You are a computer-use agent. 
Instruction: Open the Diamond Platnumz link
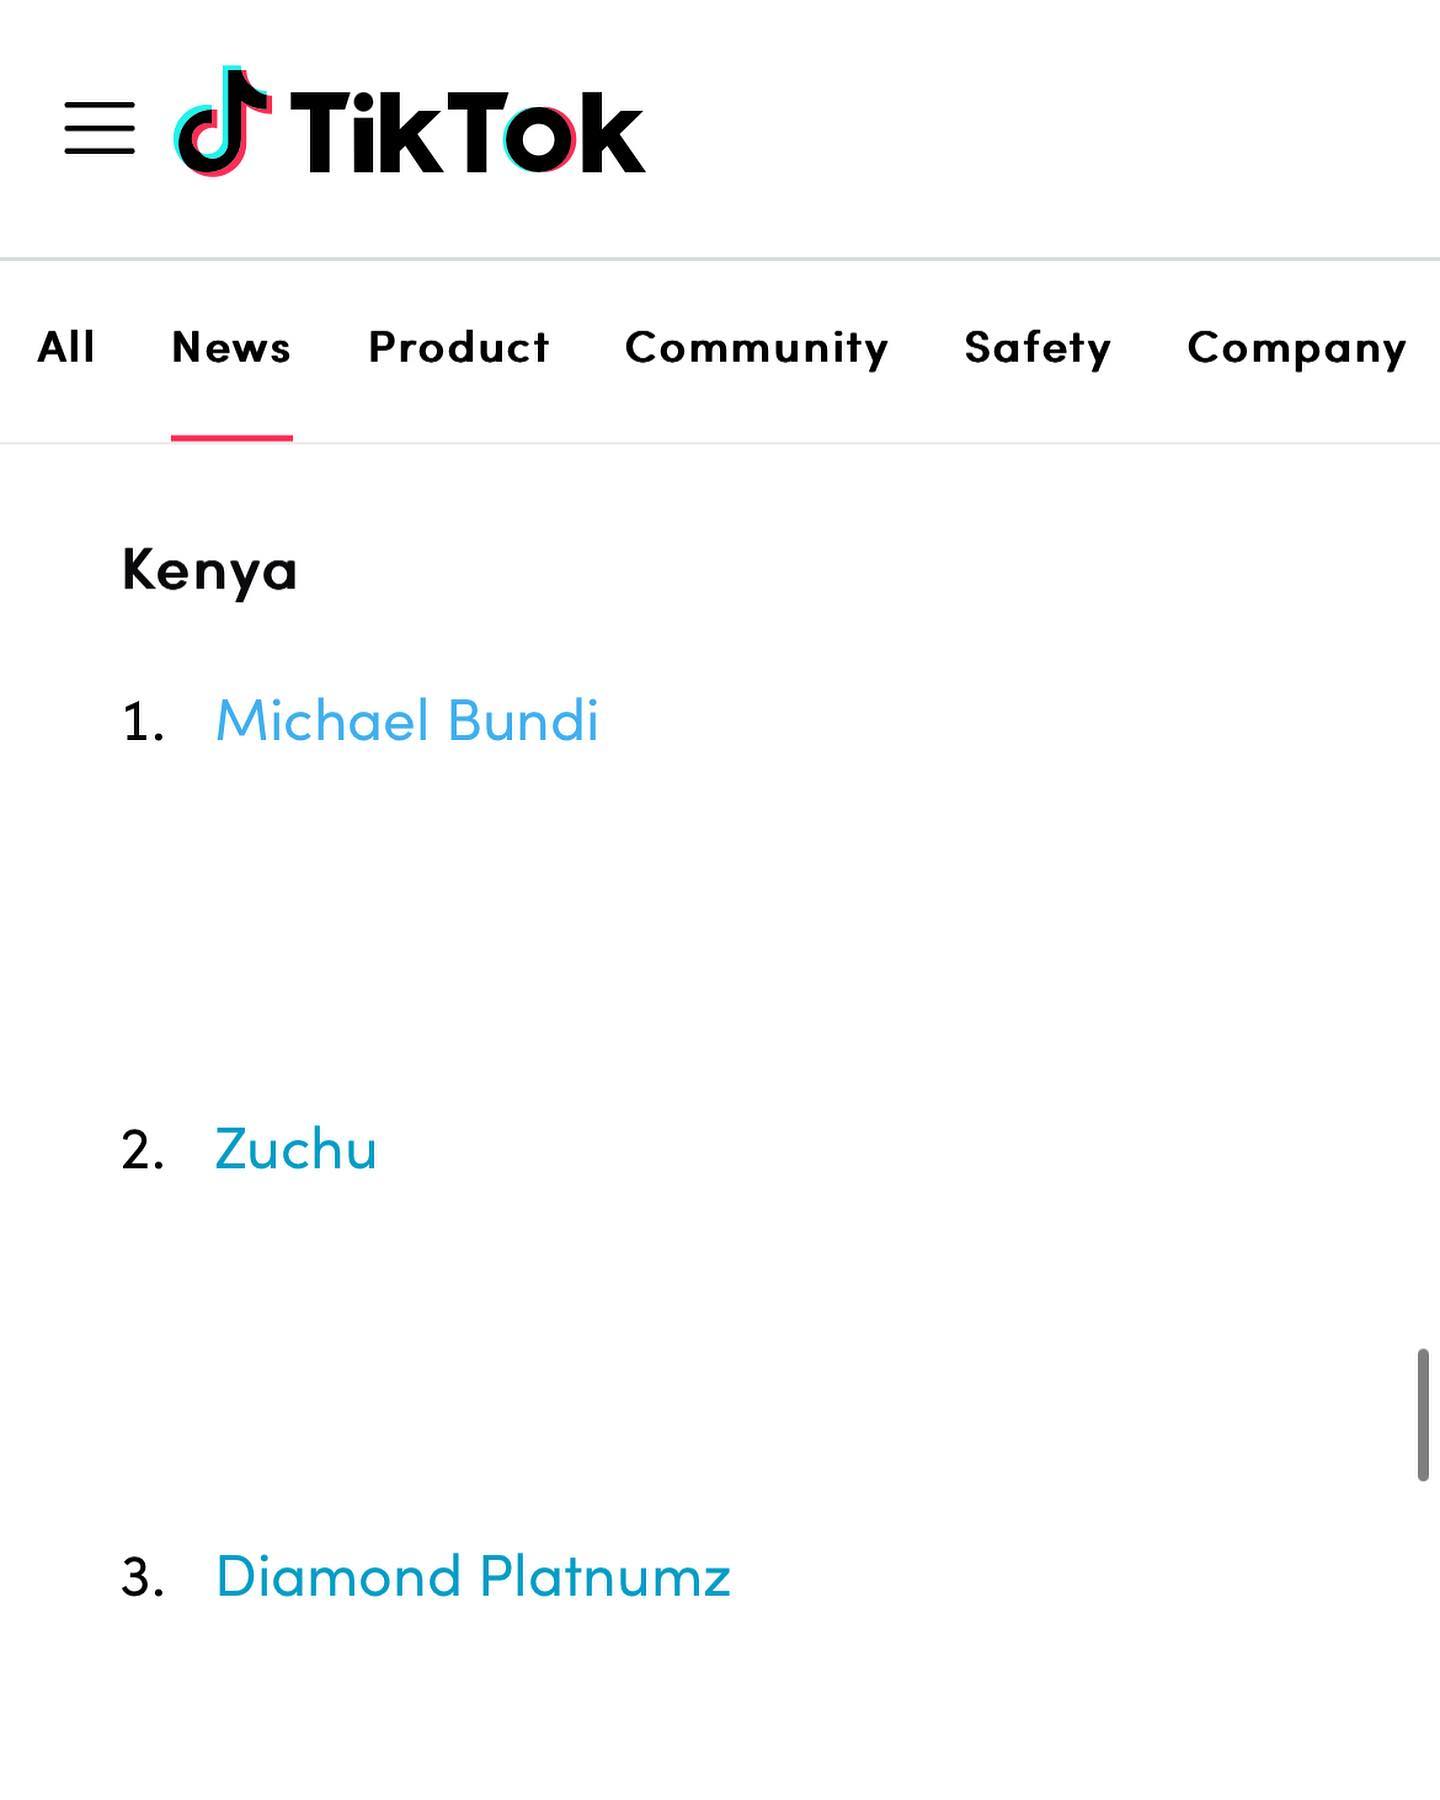[473, 1576]
